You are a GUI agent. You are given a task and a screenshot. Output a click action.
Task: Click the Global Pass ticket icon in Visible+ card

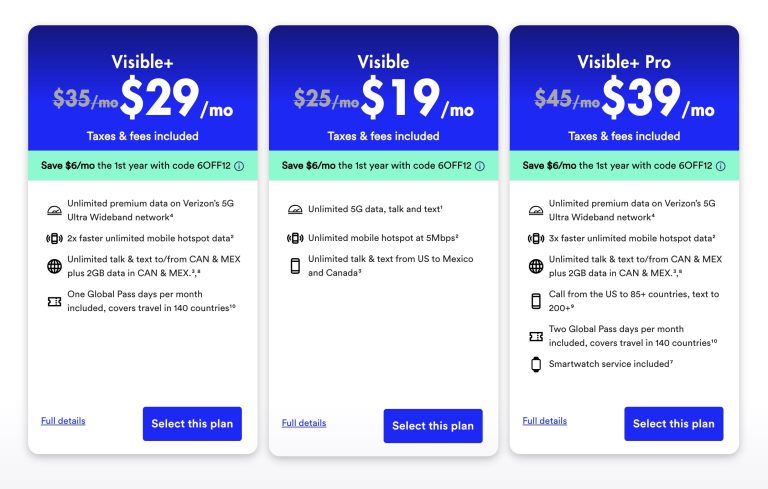click(53, 301)
